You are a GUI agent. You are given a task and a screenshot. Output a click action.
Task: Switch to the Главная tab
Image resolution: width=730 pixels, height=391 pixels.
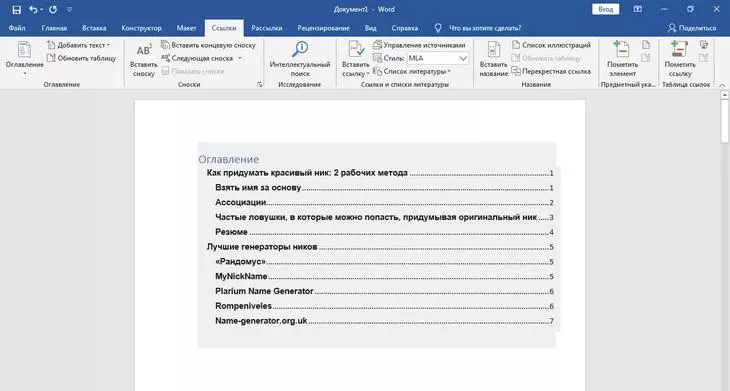(x=54, y=28)
